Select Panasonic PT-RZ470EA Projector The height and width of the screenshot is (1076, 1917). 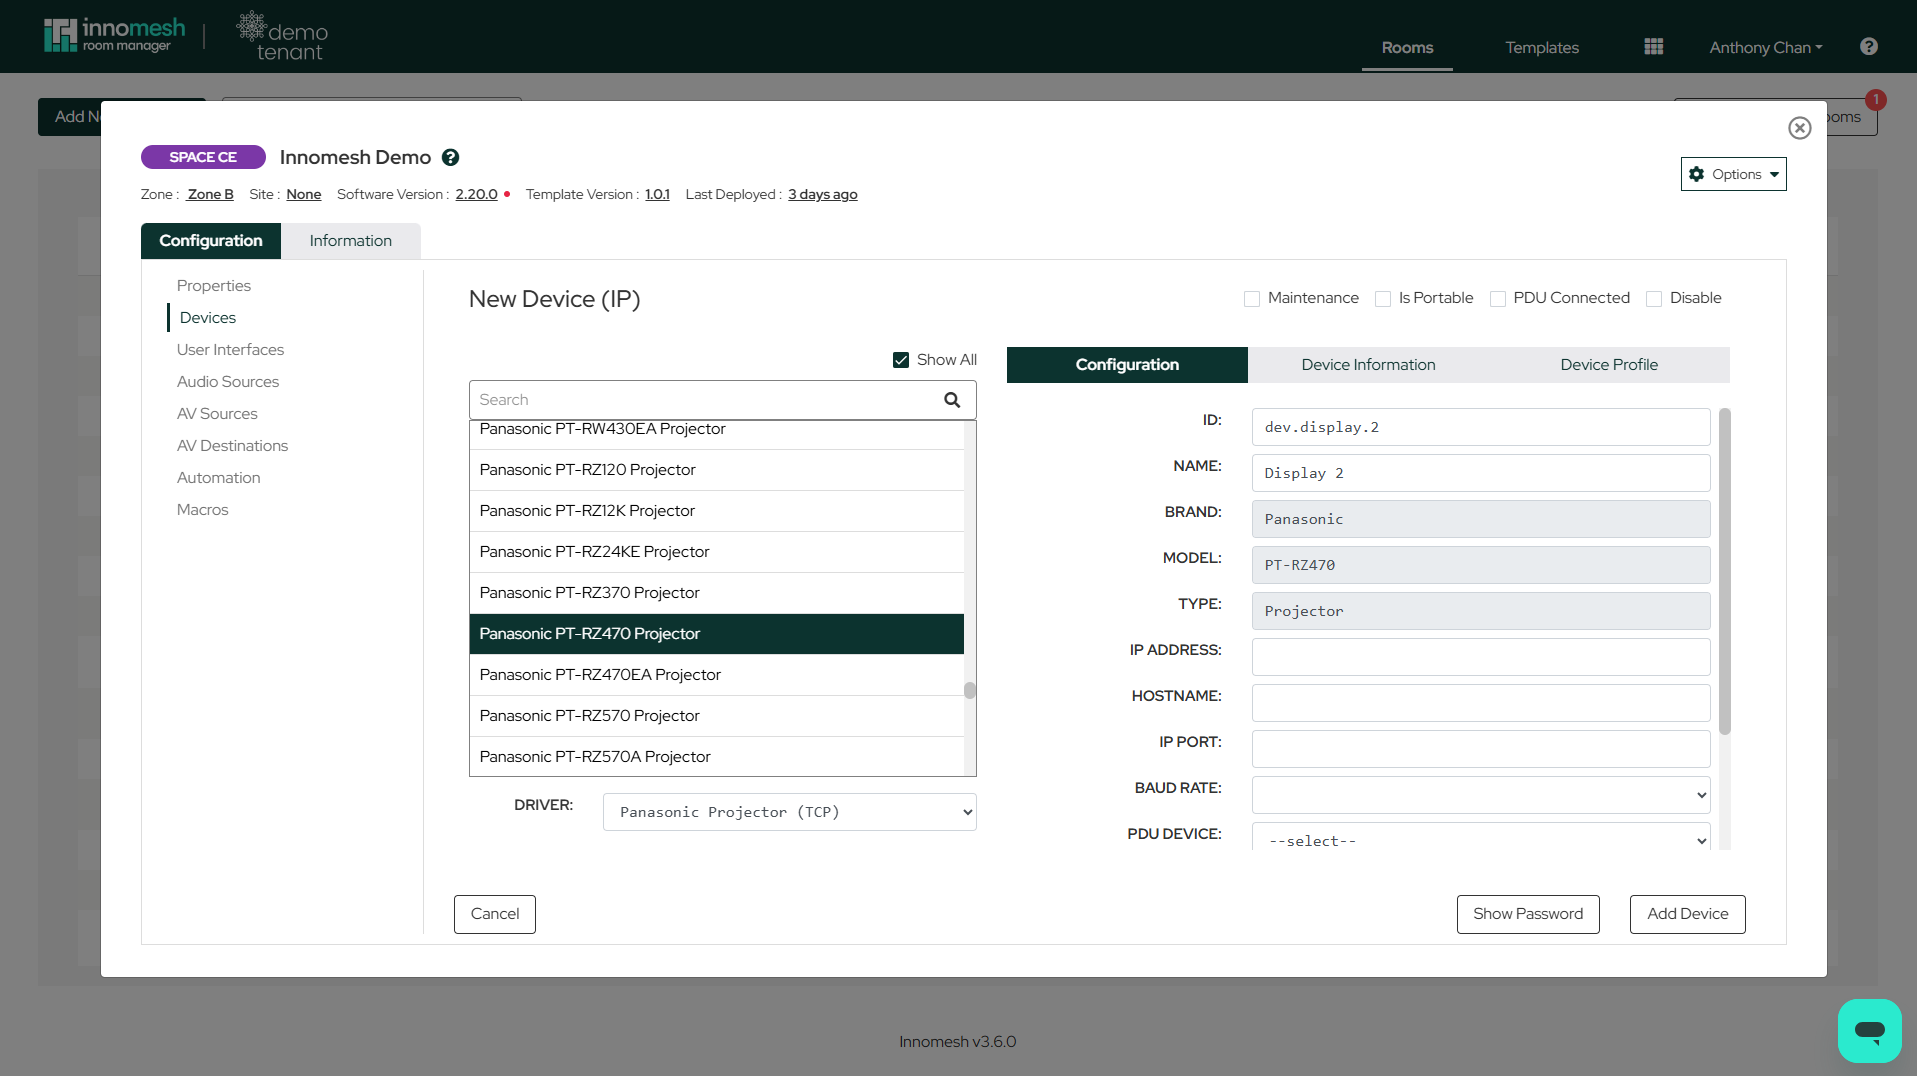(716, 675)
